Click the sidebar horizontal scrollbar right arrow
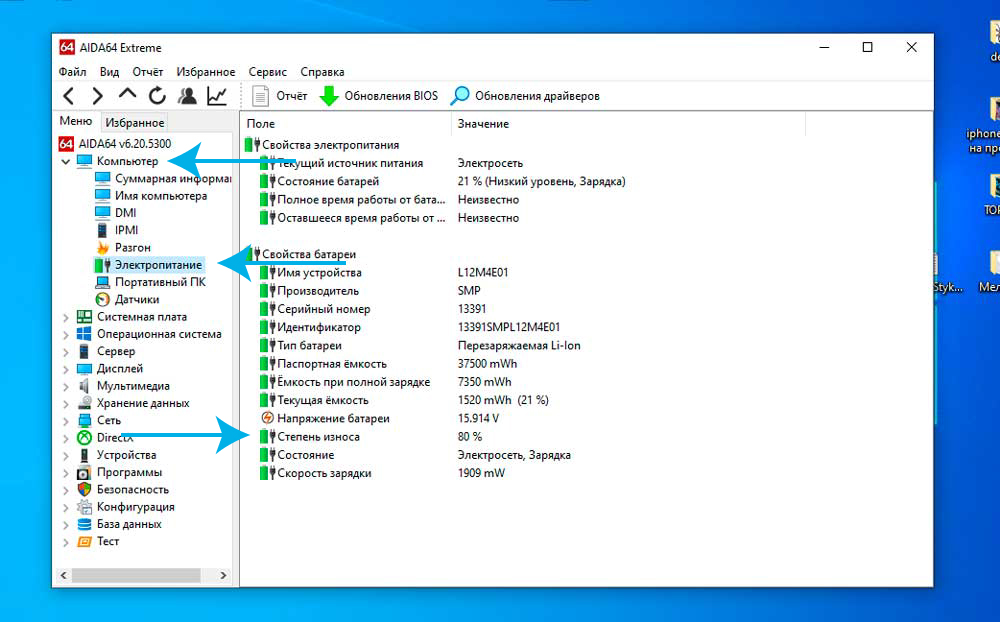Viewport: 1000px width, 622px height. click(223, 575)
